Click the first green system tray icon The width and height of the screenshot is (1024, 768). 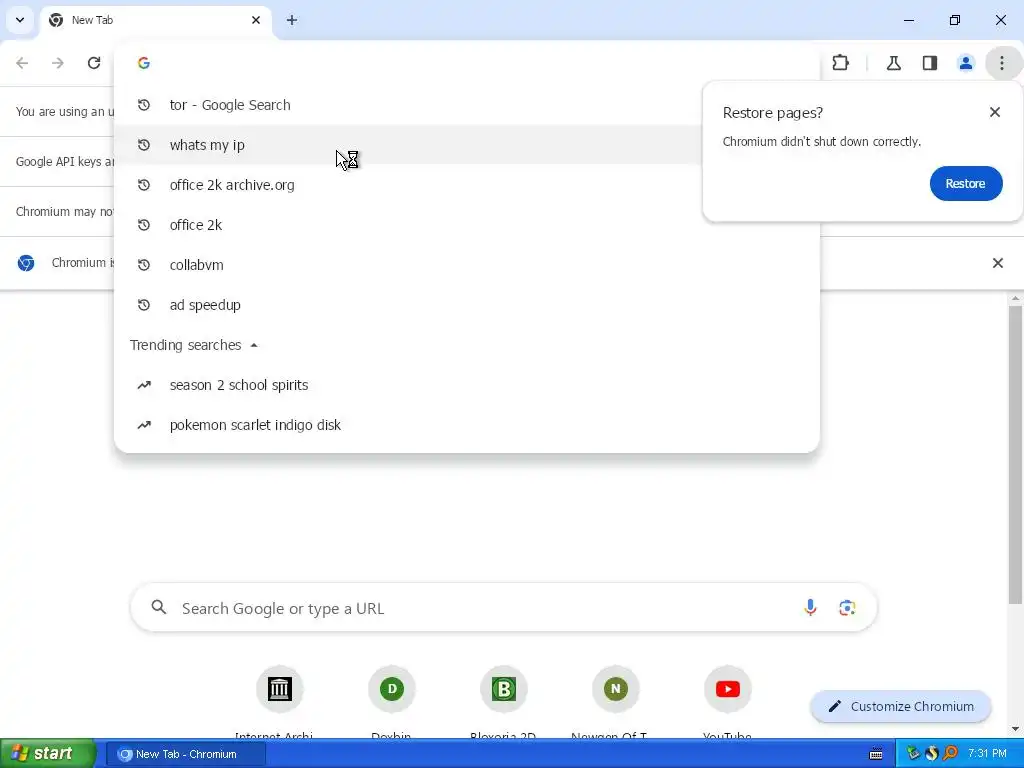913,754
